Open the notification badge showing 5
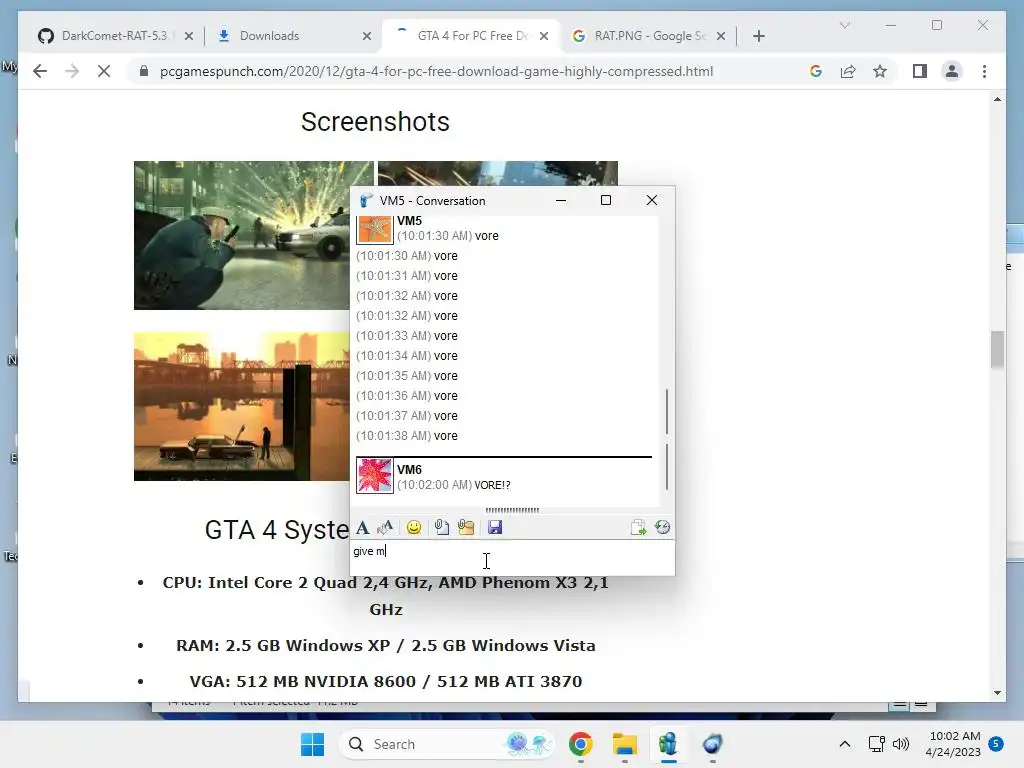The width and height of the screenshot is (1024, 768). [x=996, y=743]
